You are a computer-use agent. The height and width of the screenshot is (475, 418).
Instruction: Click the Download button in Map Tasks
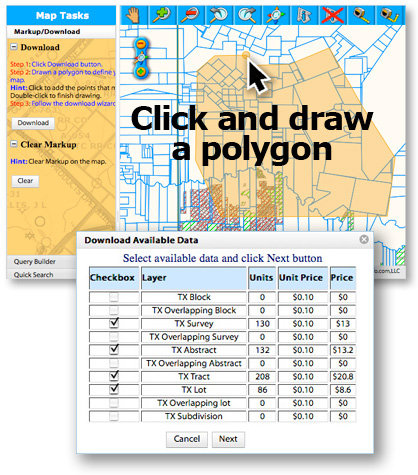(x=33, y=123)
